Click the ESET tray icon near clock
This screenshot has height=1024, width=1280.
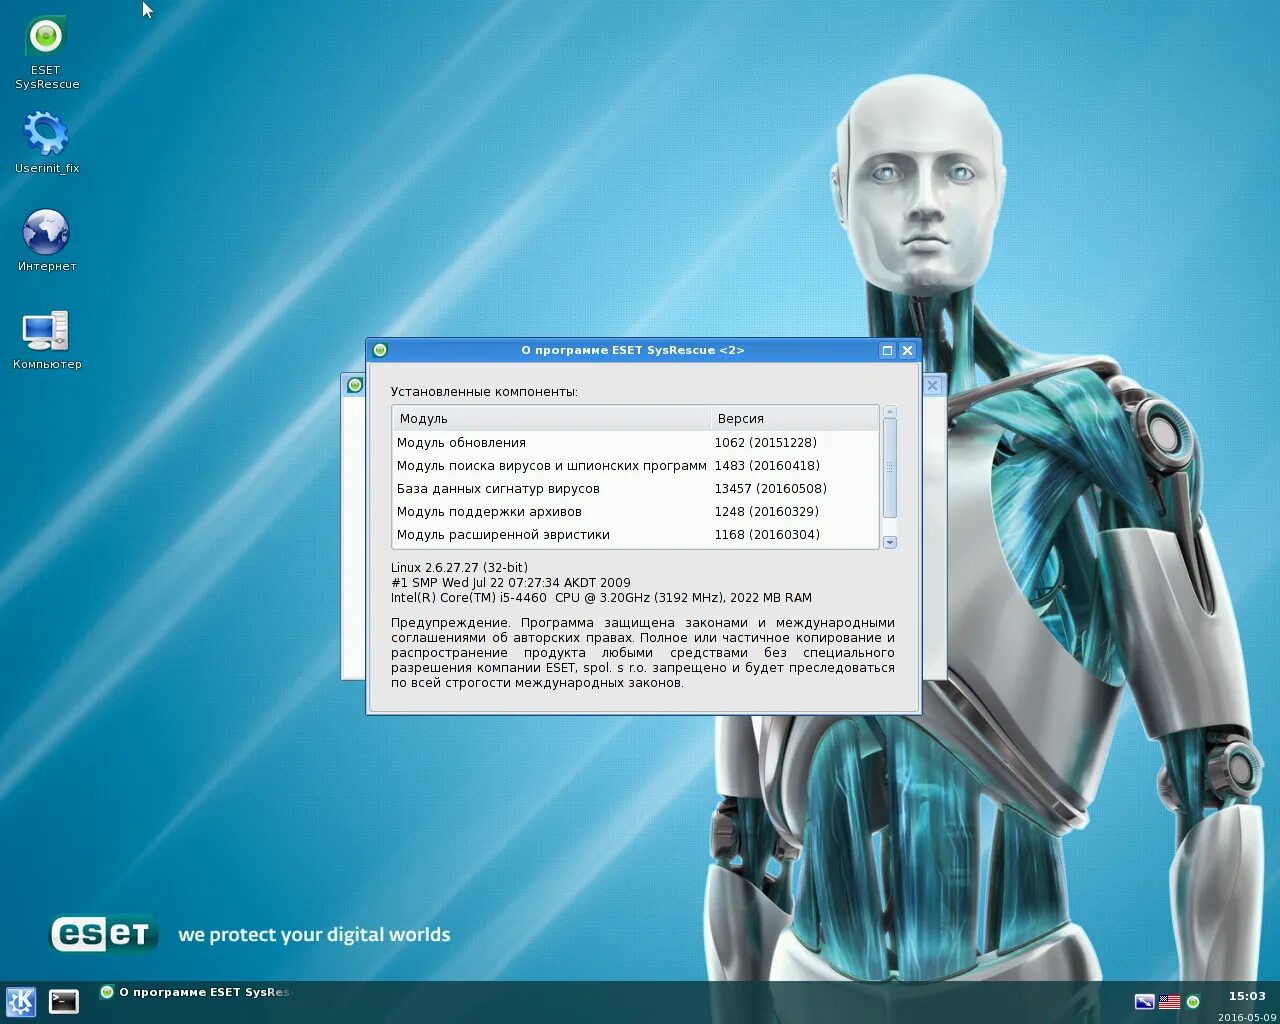(x=1193, y=1002)
